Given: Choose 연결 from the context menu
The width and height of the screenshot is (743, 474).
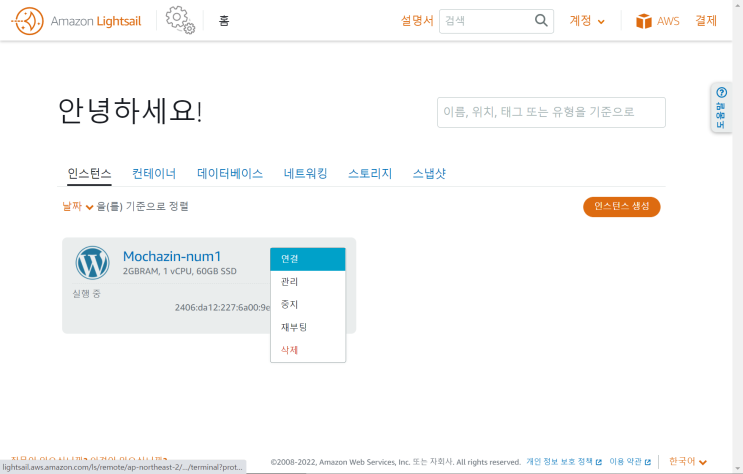Looking at the screenshot, I should click(308, 259).
